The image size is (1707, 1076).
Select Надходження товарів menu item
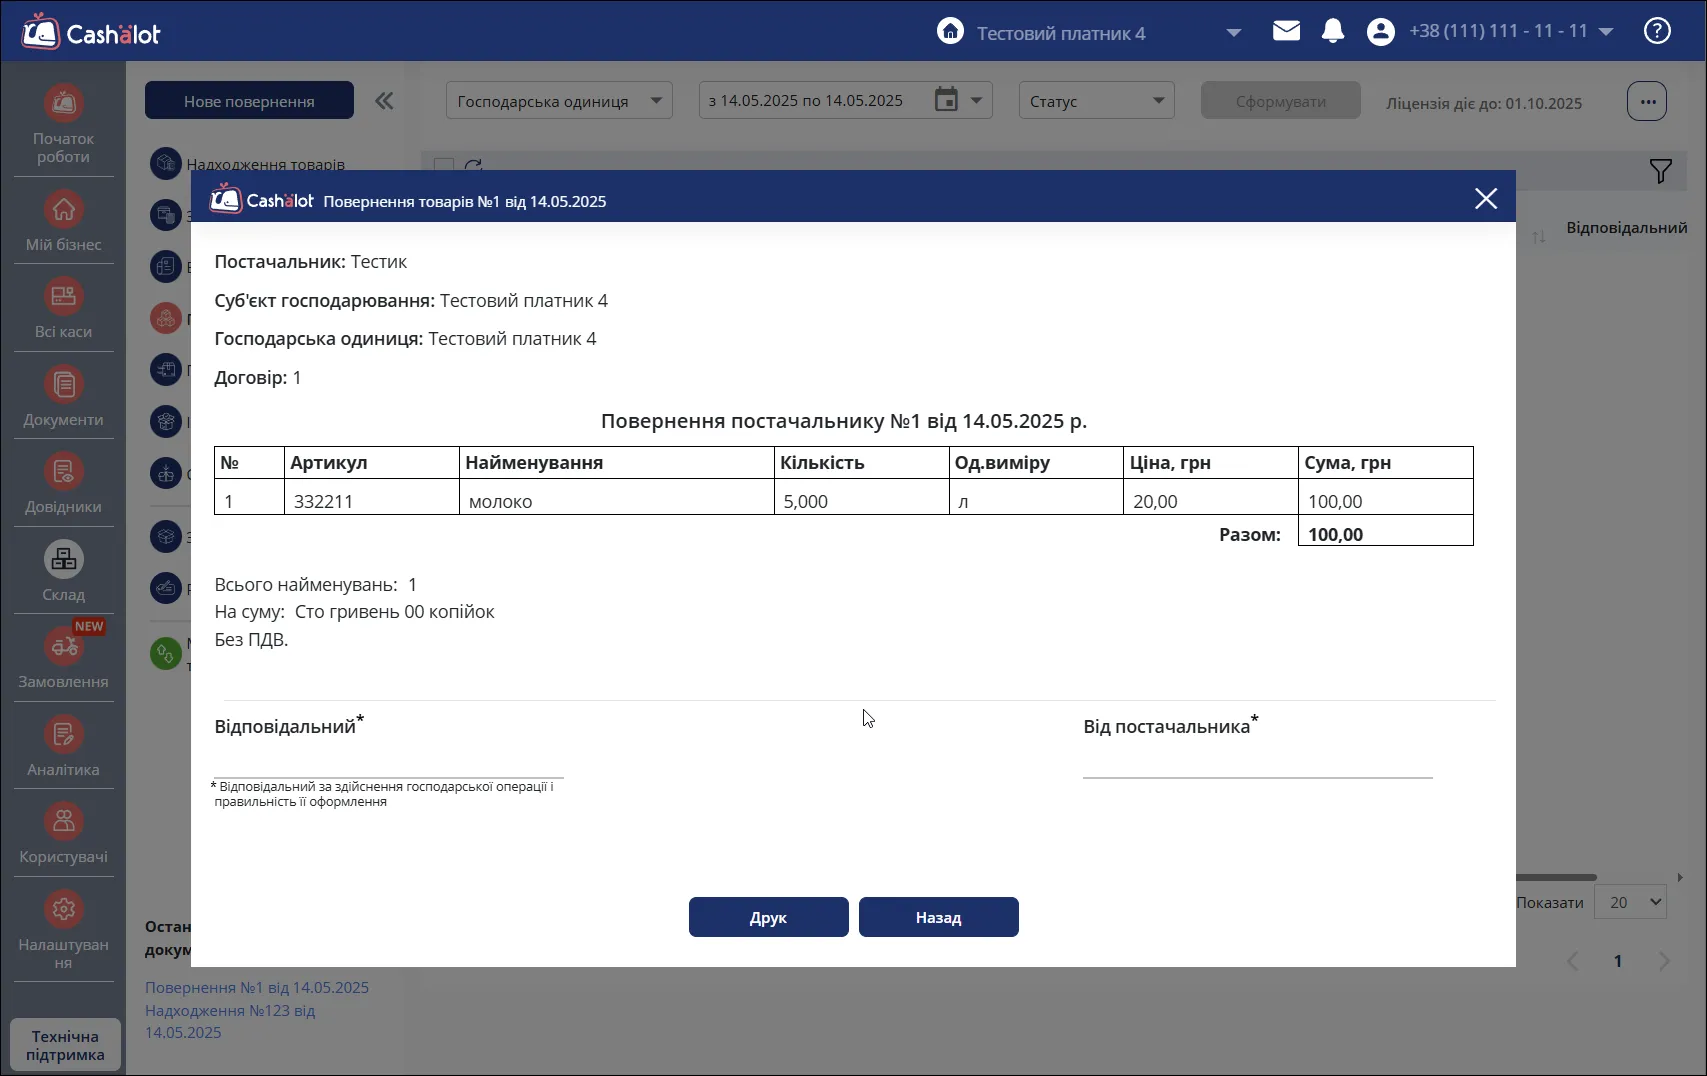265,164
